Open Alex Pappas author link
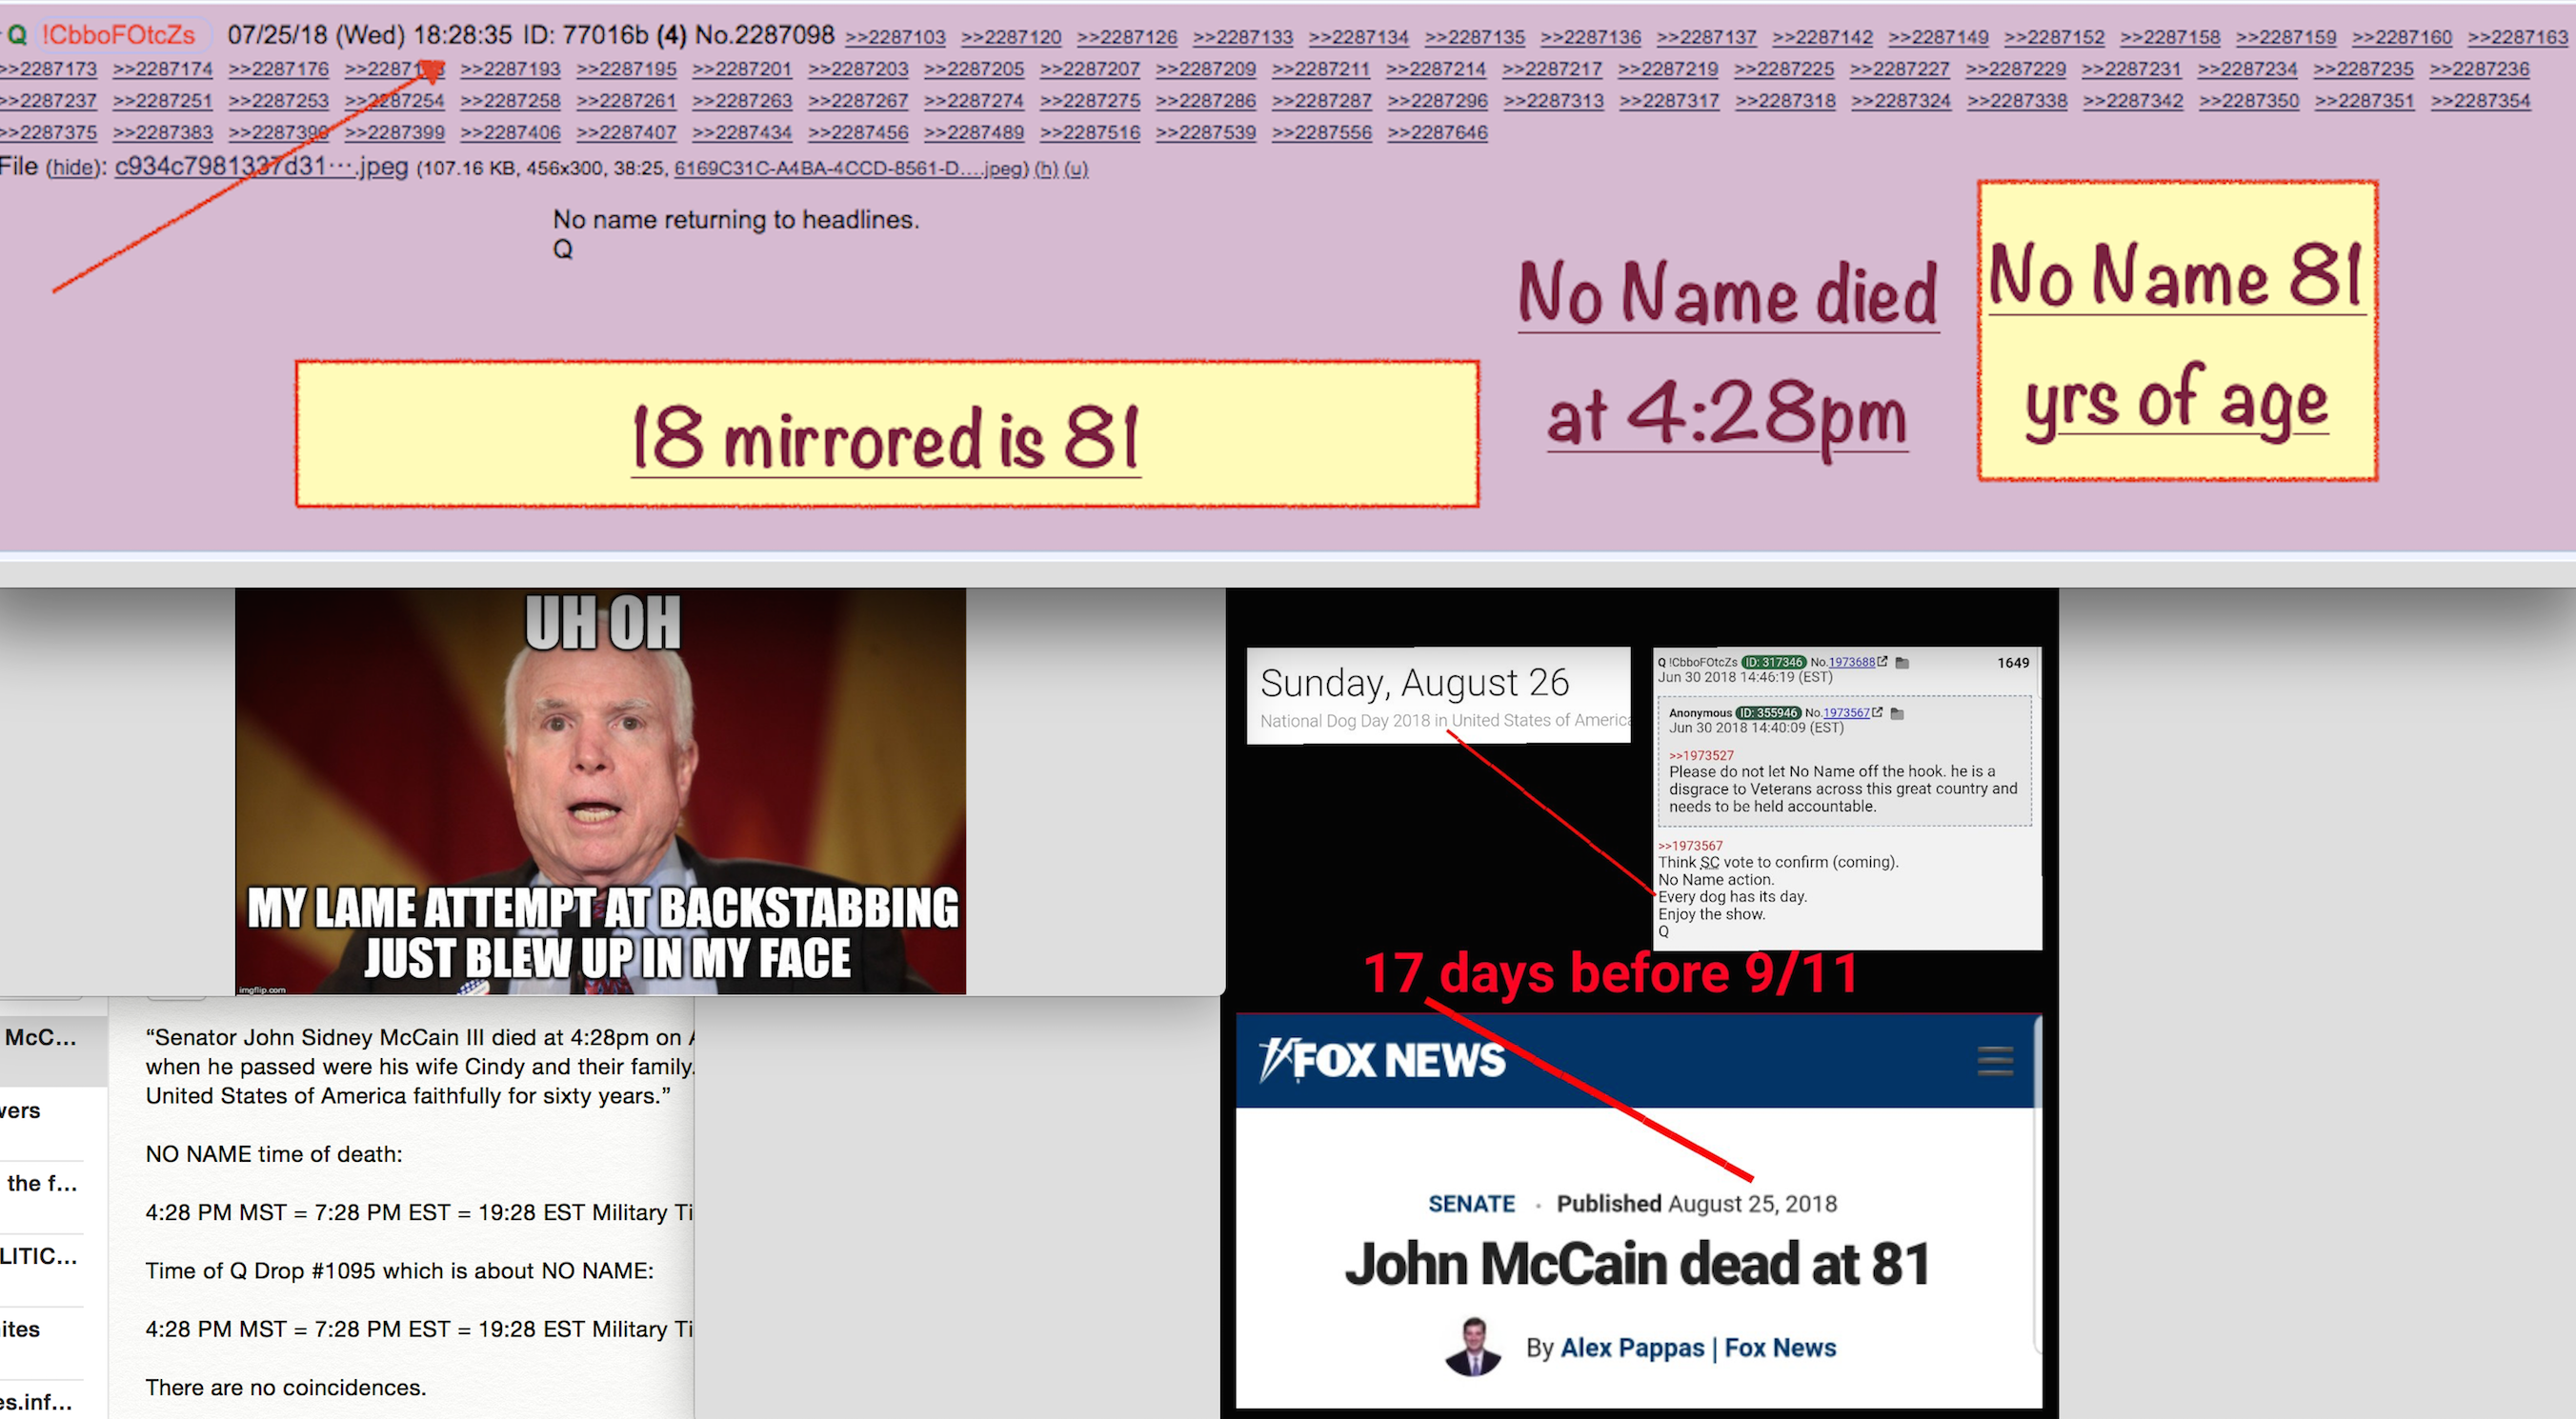 pos(1632,1347)
